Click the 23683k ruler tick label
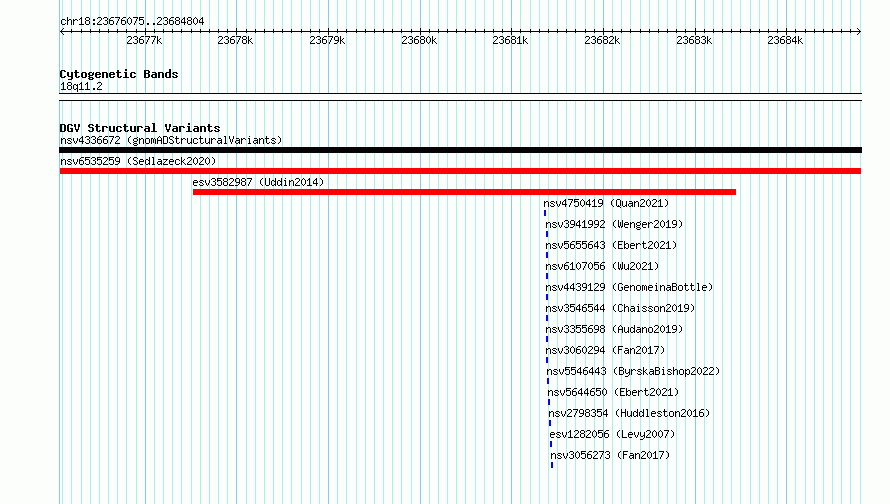The image size is (890, 504). click(x=694, y=40)
